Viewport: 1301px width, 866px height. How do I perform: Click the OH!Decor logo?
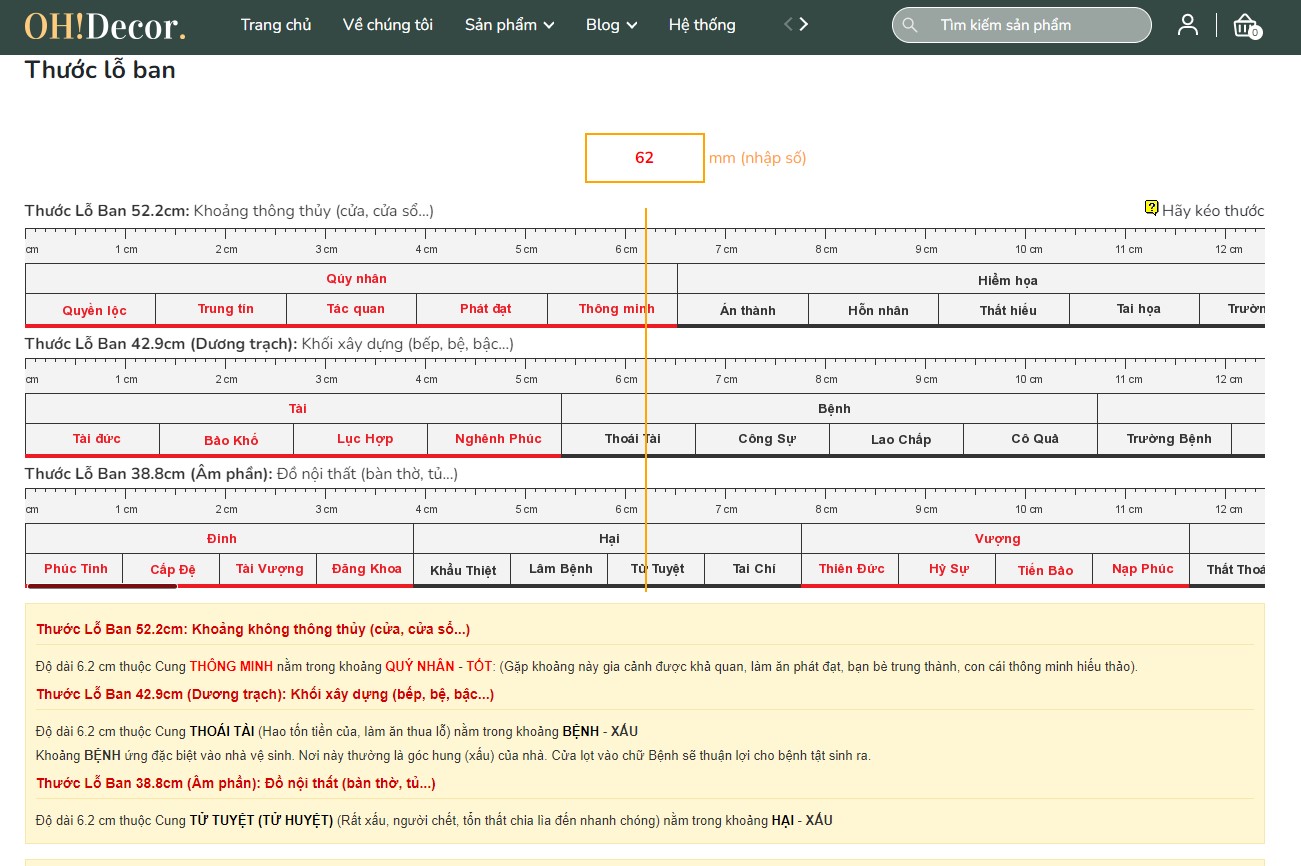click(x=105, y=26)
